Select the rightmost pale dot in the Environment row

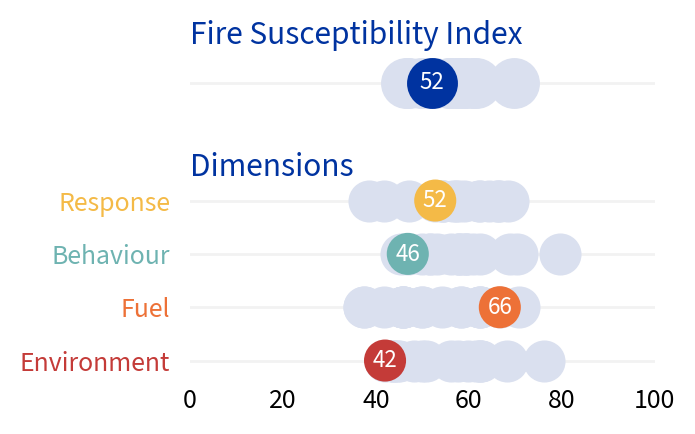click(x=544, y=361)
